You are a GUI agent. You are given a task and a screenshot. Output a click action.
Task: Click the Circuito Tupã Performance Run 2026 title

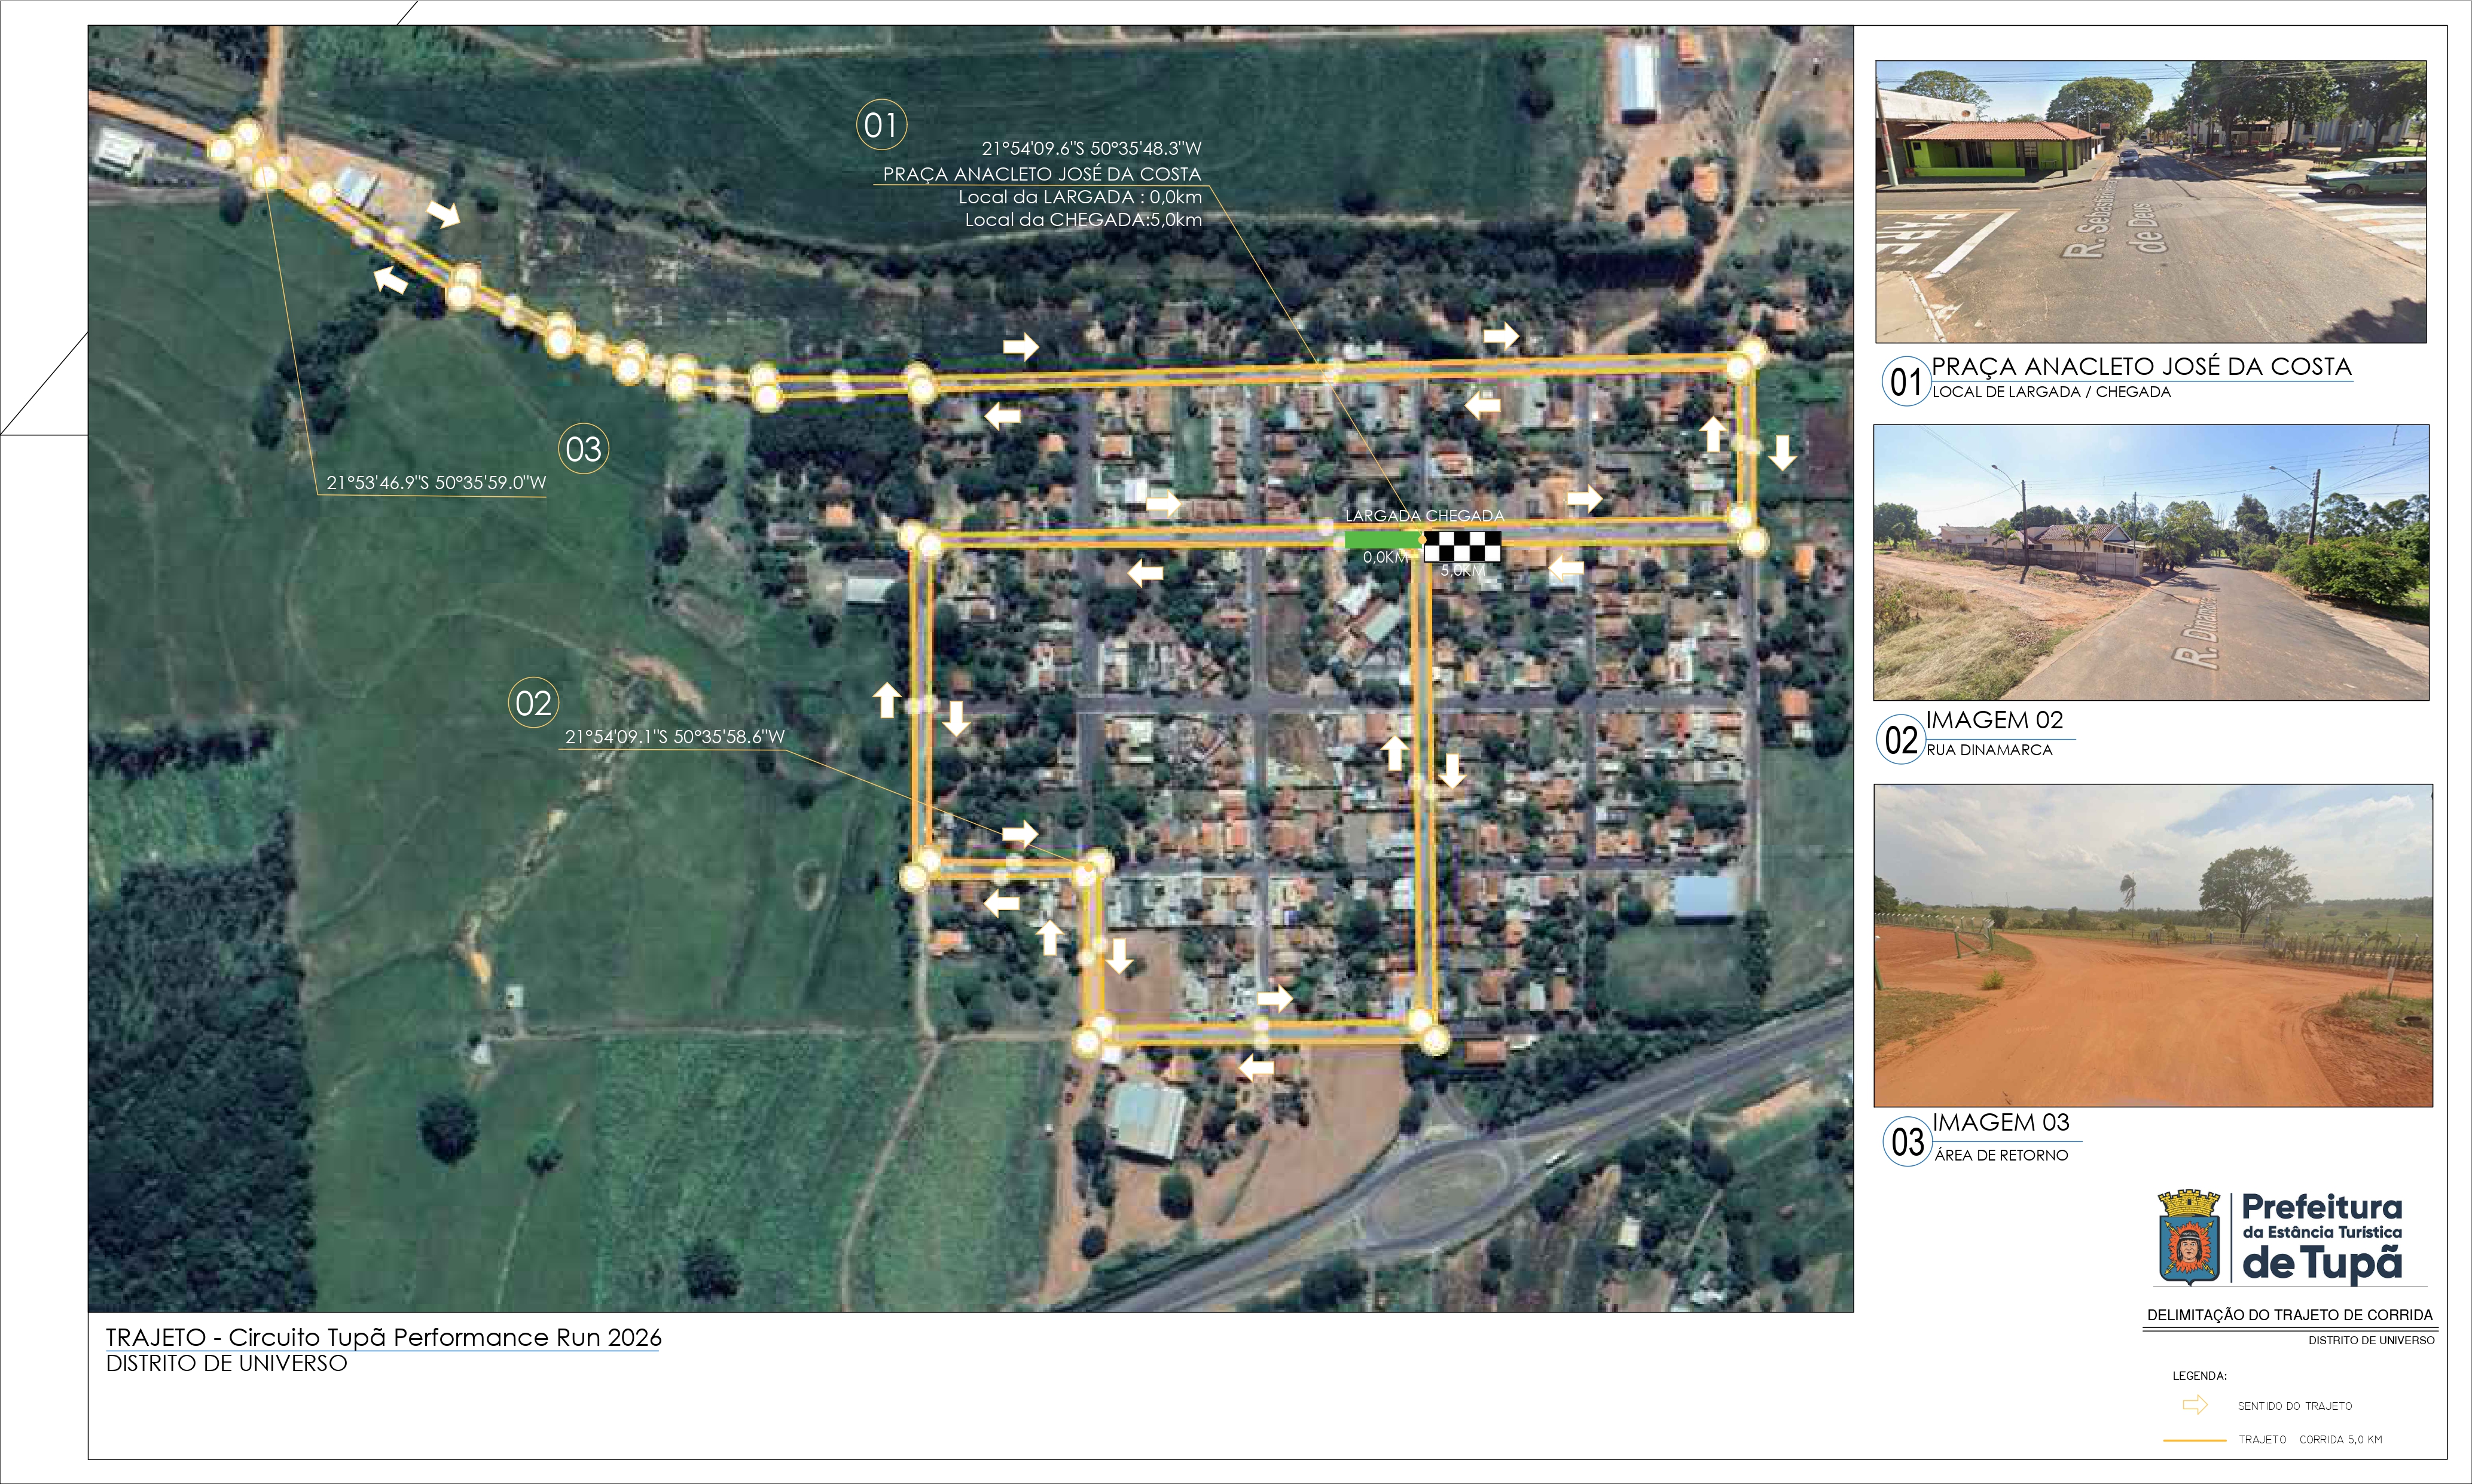383,1337
